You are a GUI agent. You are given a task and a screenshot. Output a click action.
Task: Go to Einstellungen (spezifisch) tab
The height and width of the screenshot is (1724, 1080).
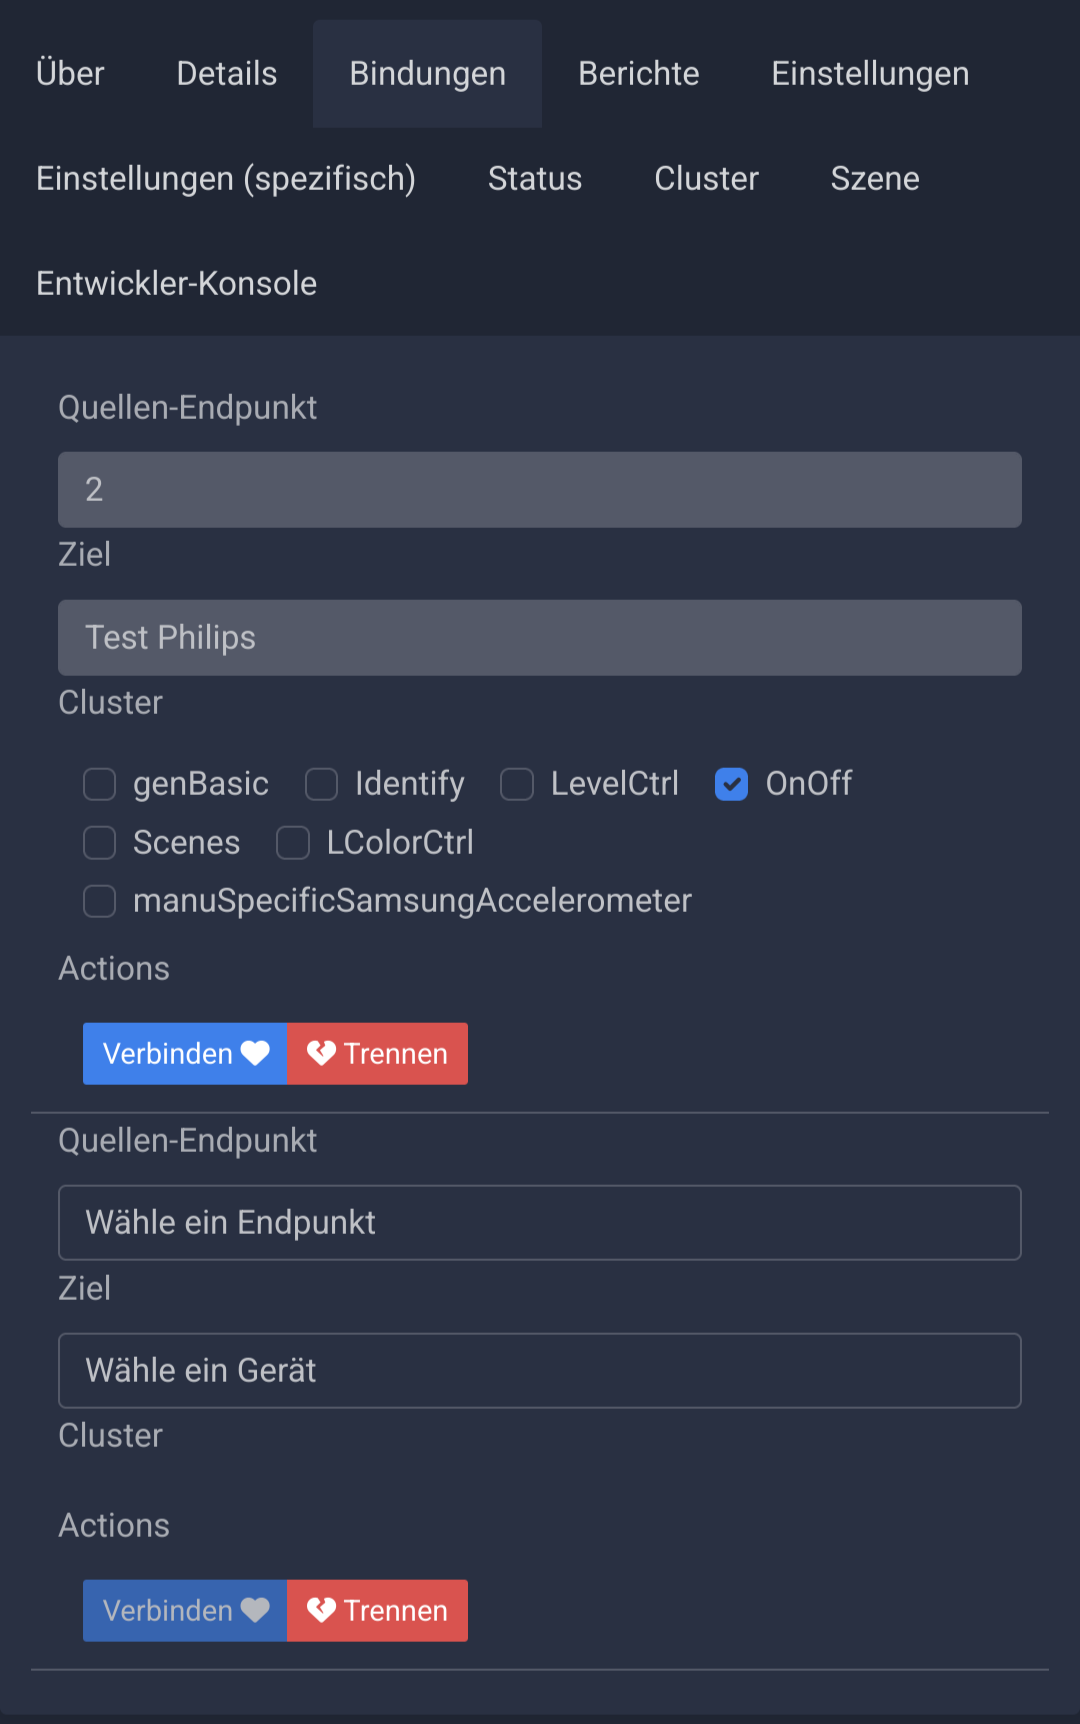[226, 179]
